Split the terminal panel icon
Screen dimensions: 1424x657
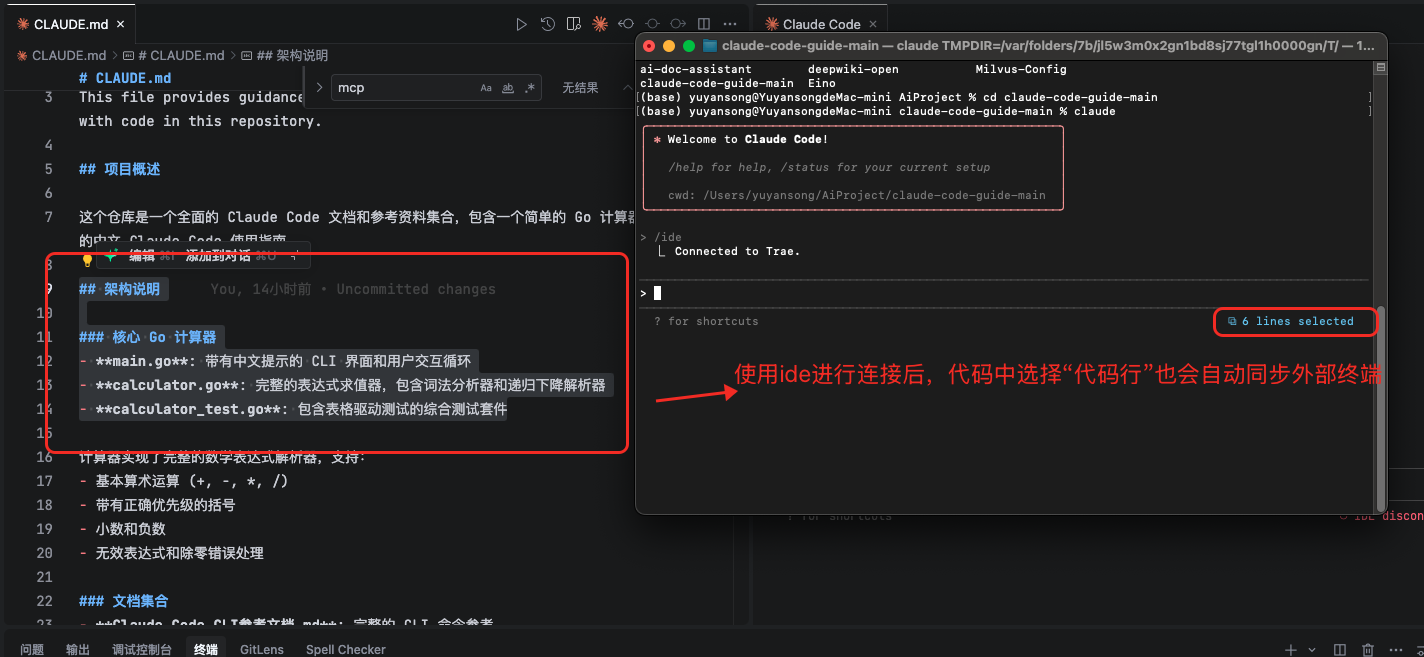click(x=1342, y=650)
